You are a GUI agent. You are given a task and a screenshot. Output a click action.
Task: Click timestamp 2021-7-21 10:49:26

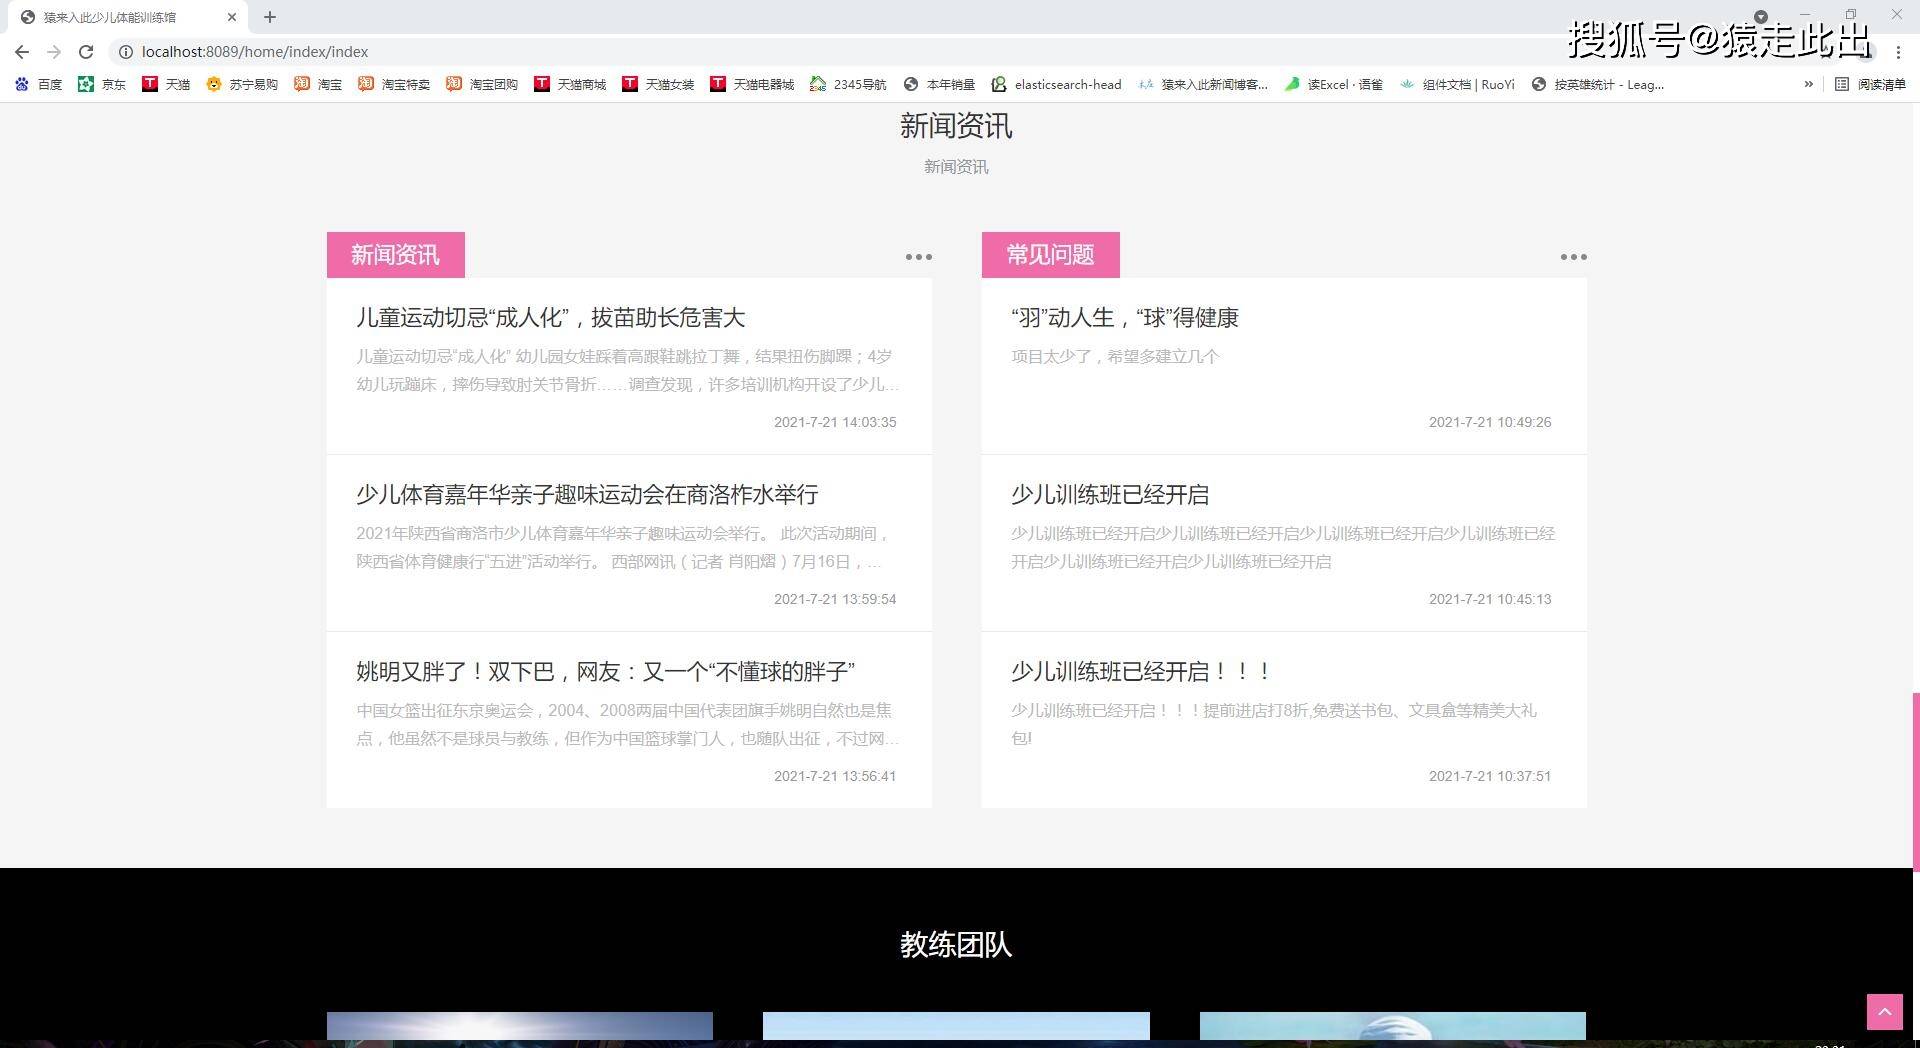(x=1490, y=422)
